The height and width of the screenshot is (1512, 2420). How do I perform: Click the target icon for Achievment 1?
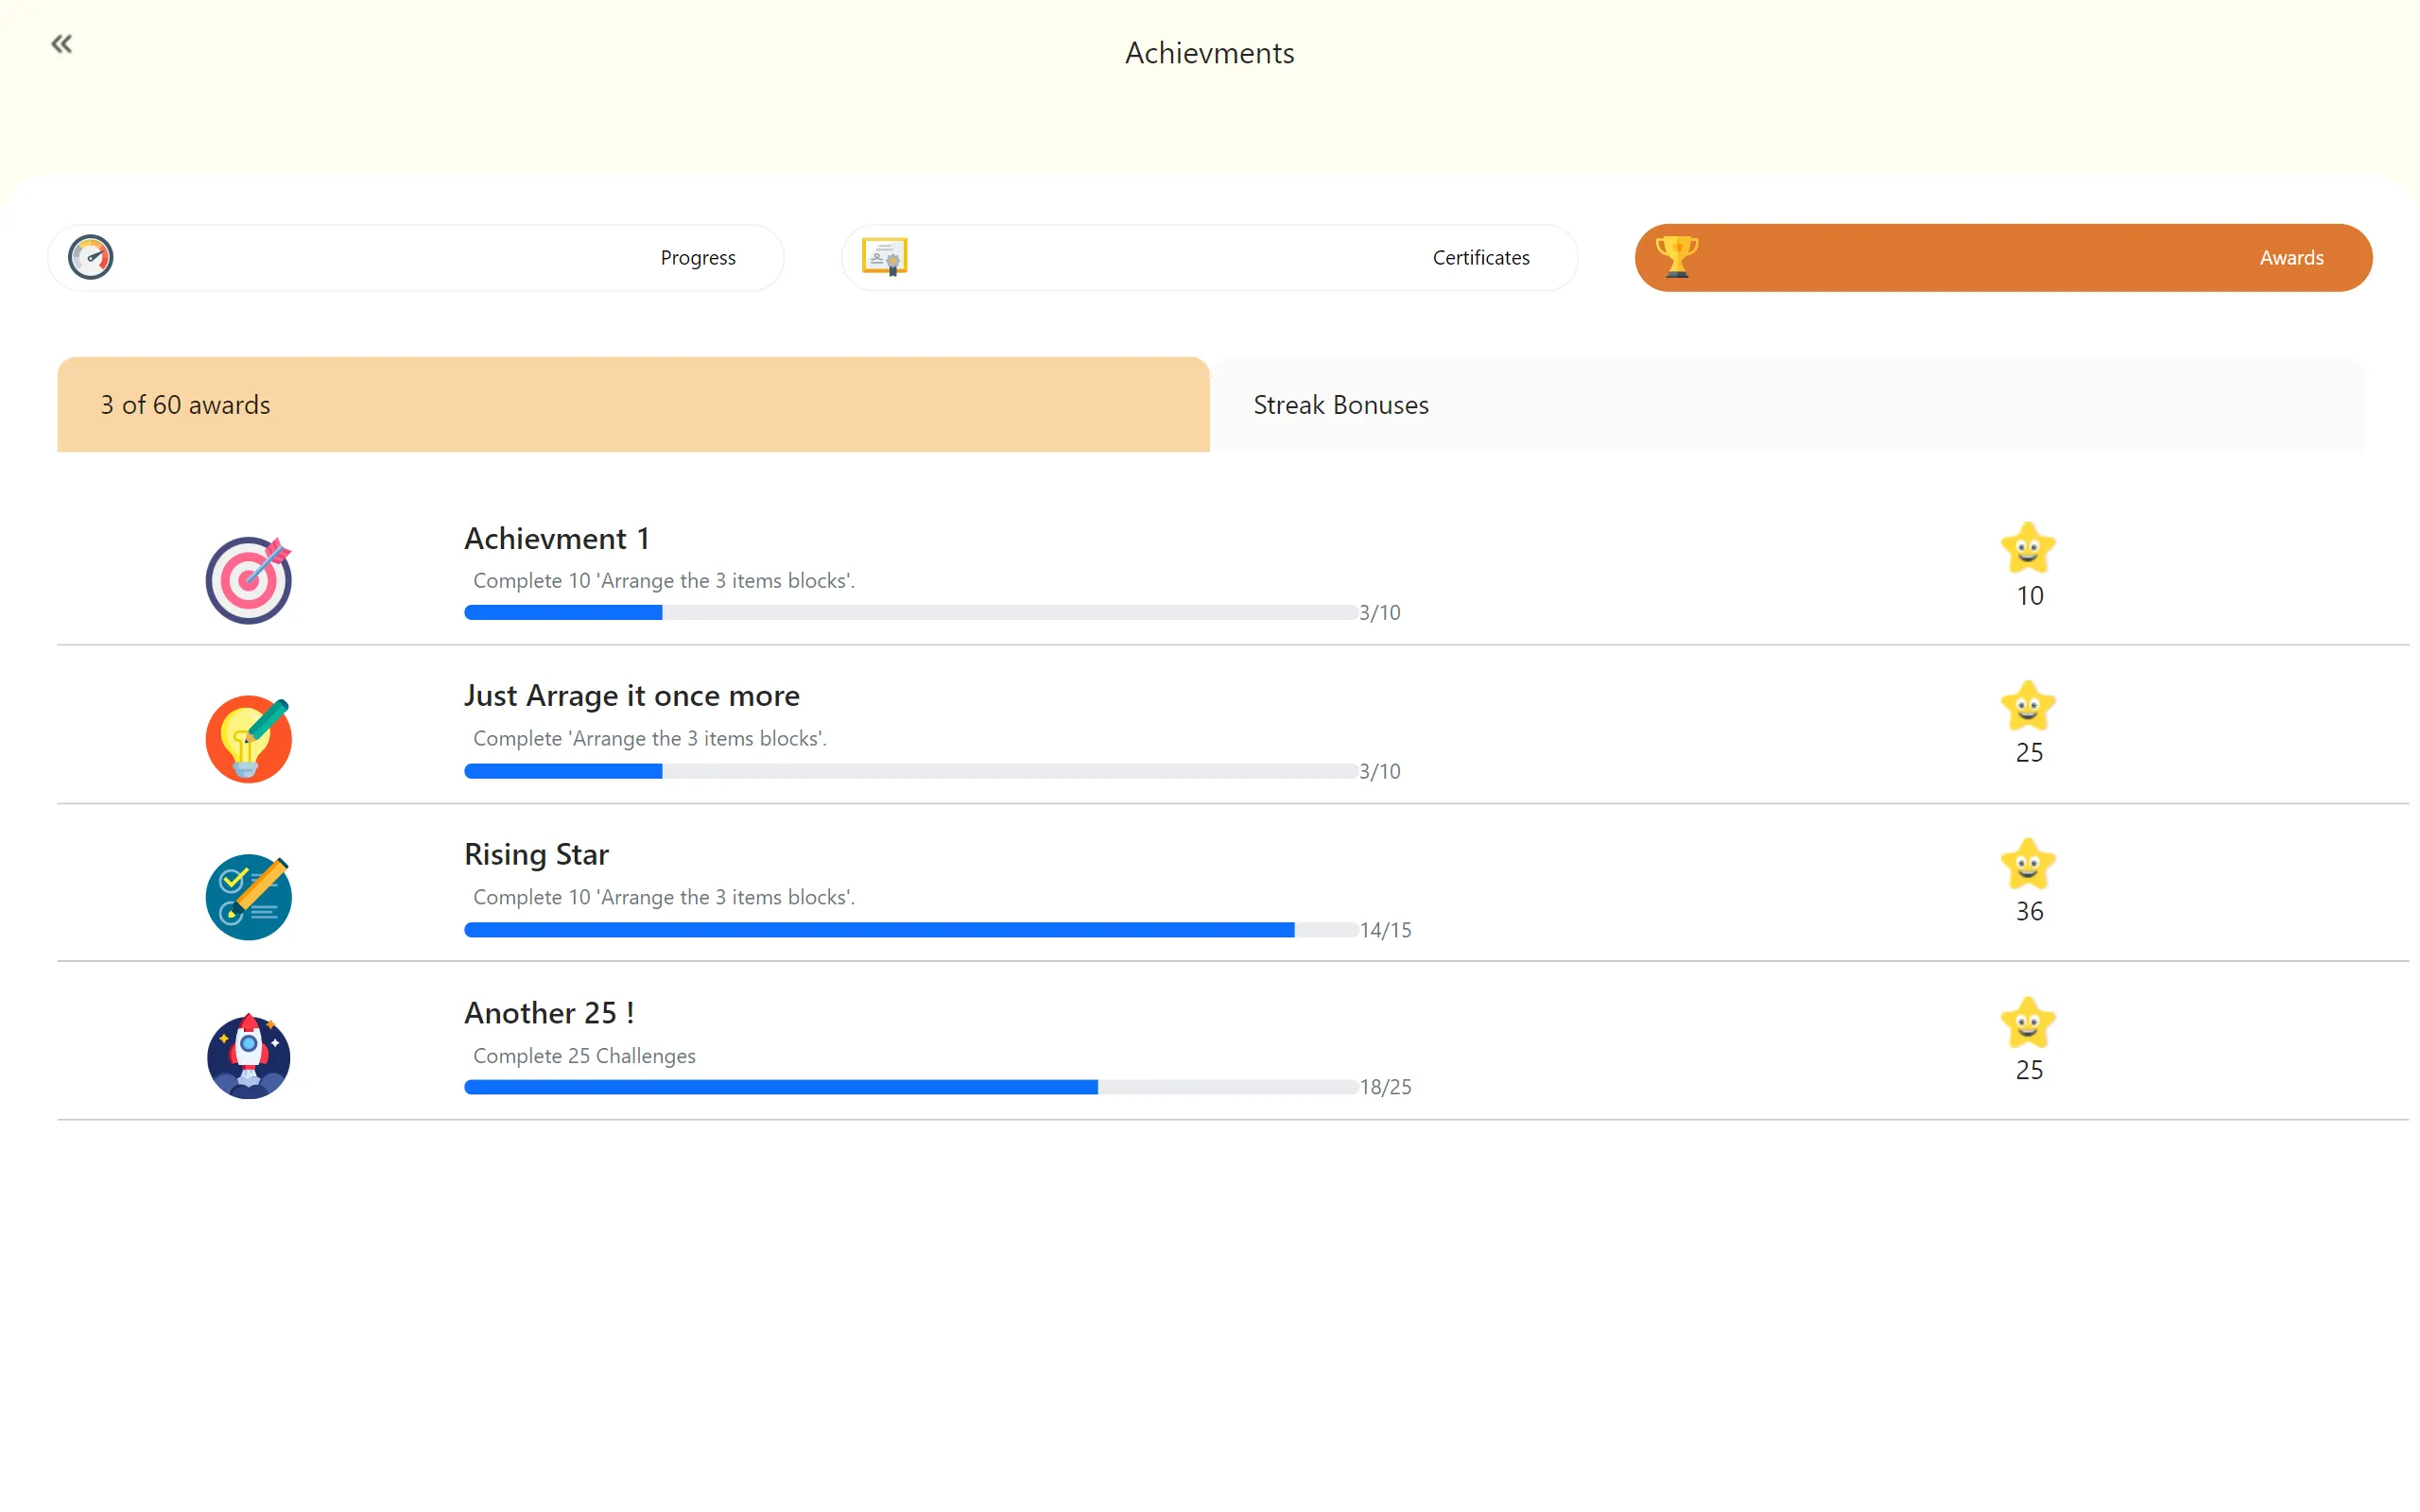(249, 580)
